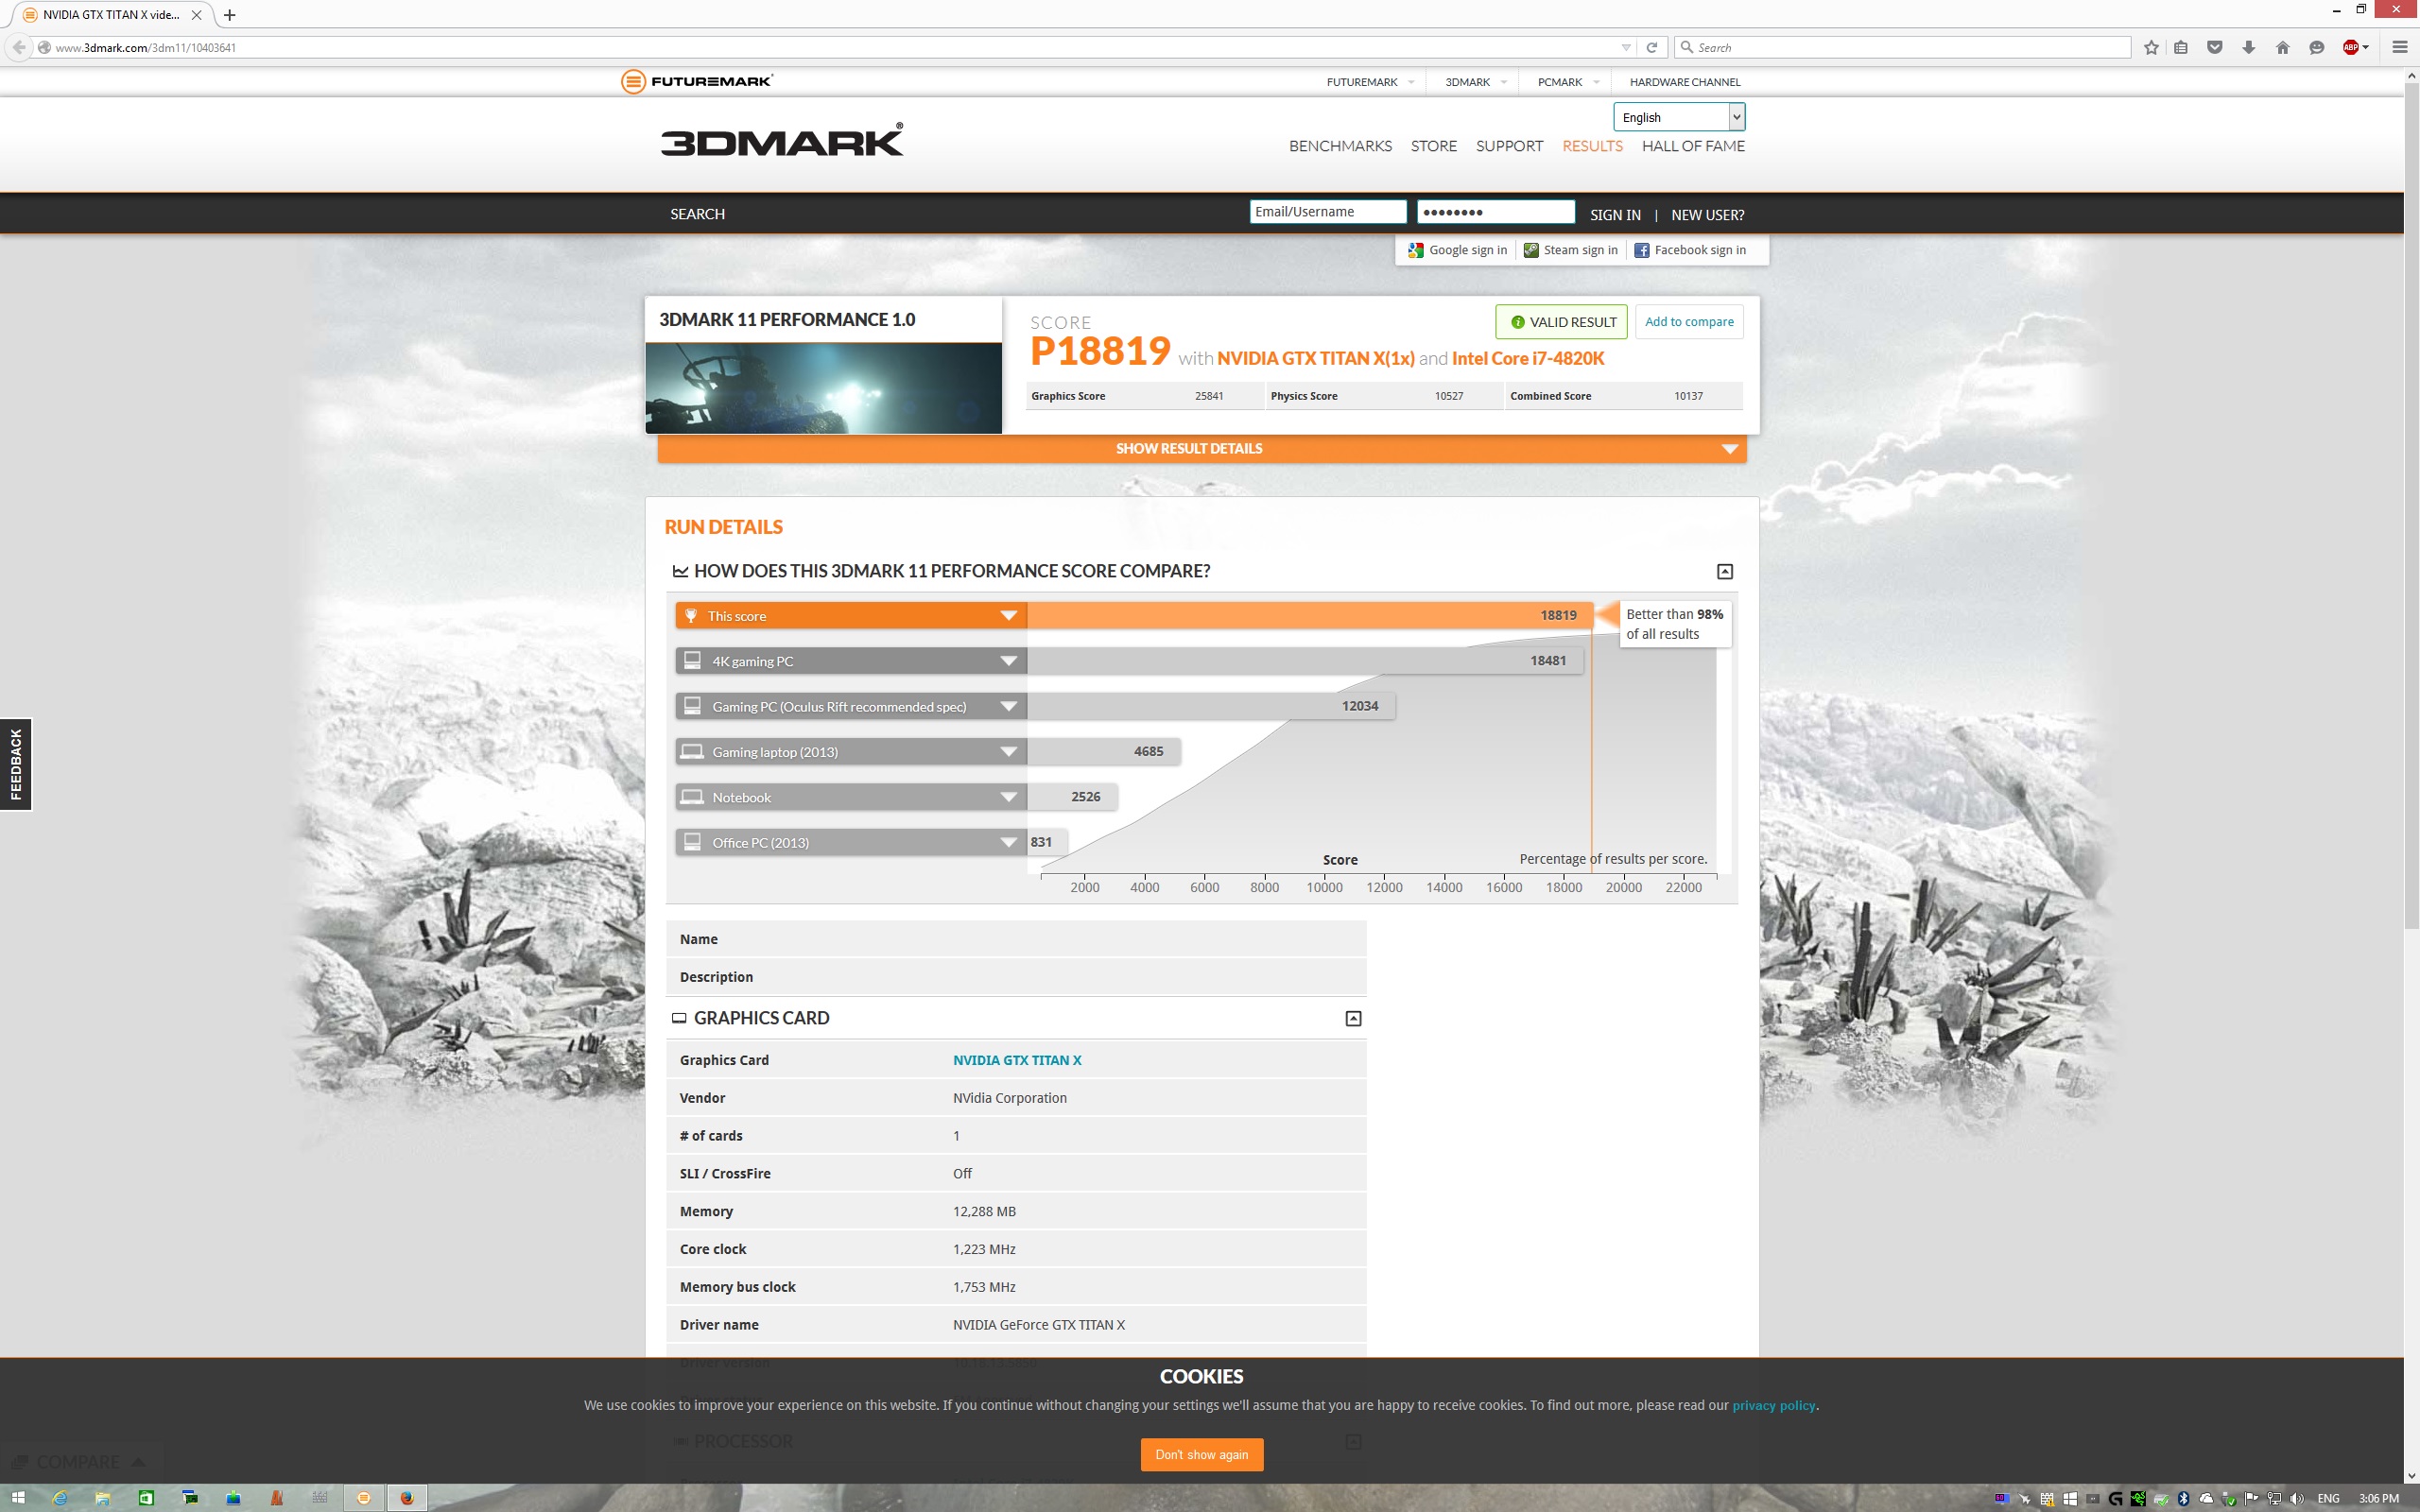2420x1512 pixels.
Task: Open NVIDIA GTX TITAN X link
Action: tap(1016, 1060)
